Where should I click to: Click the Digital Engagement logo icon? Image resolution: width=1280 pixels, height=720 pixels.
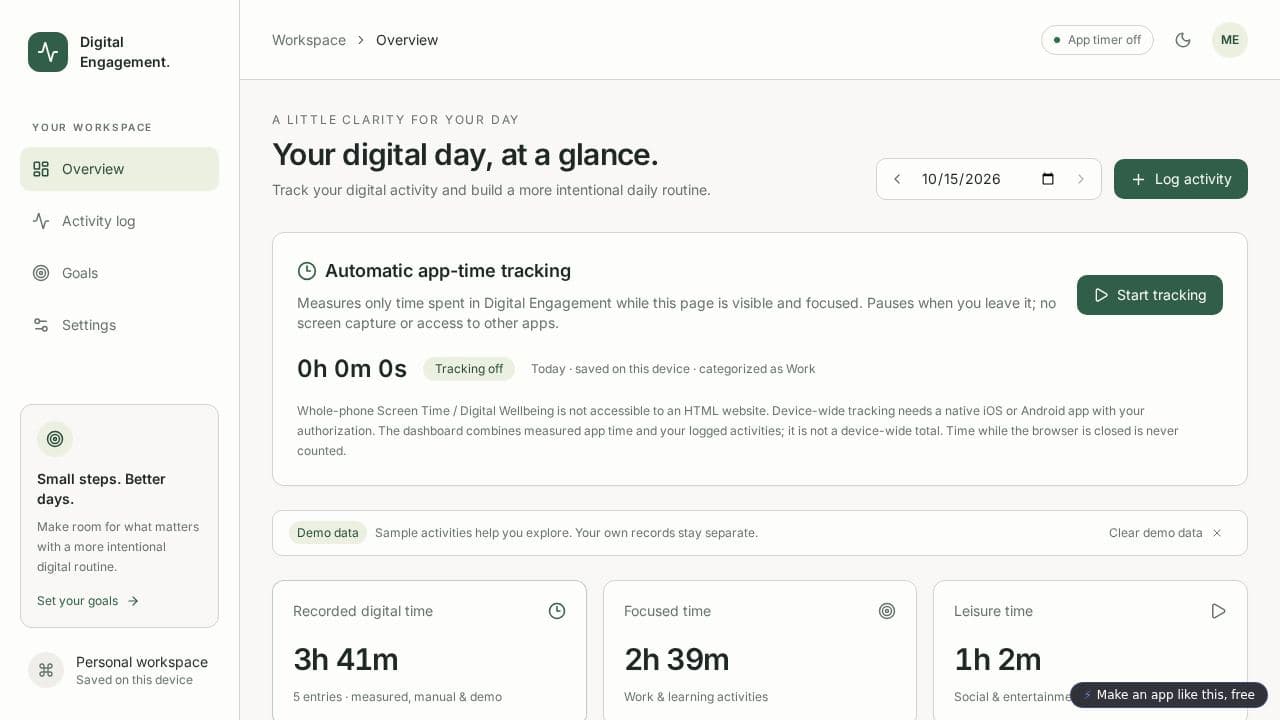pos(48,52)
